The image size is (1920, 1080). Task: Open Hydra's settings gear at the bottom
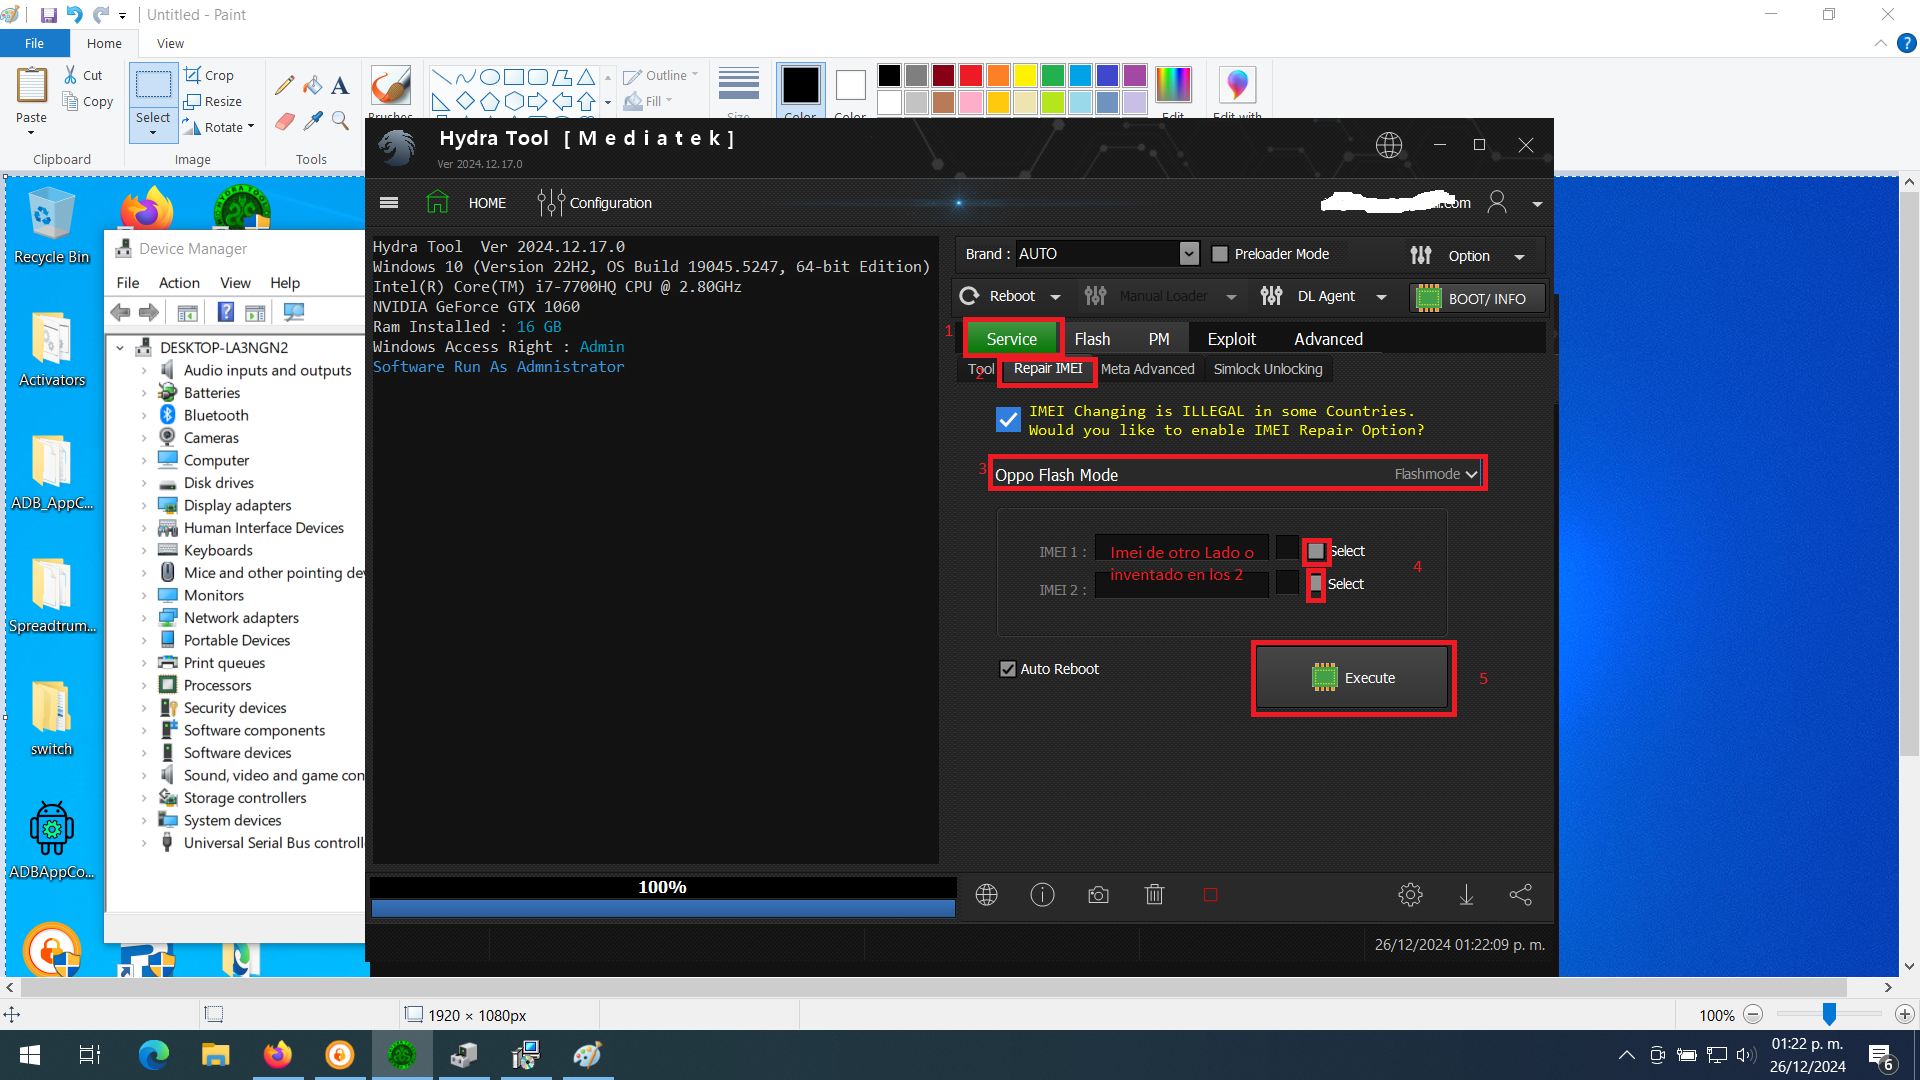[x=1410, y=895]
